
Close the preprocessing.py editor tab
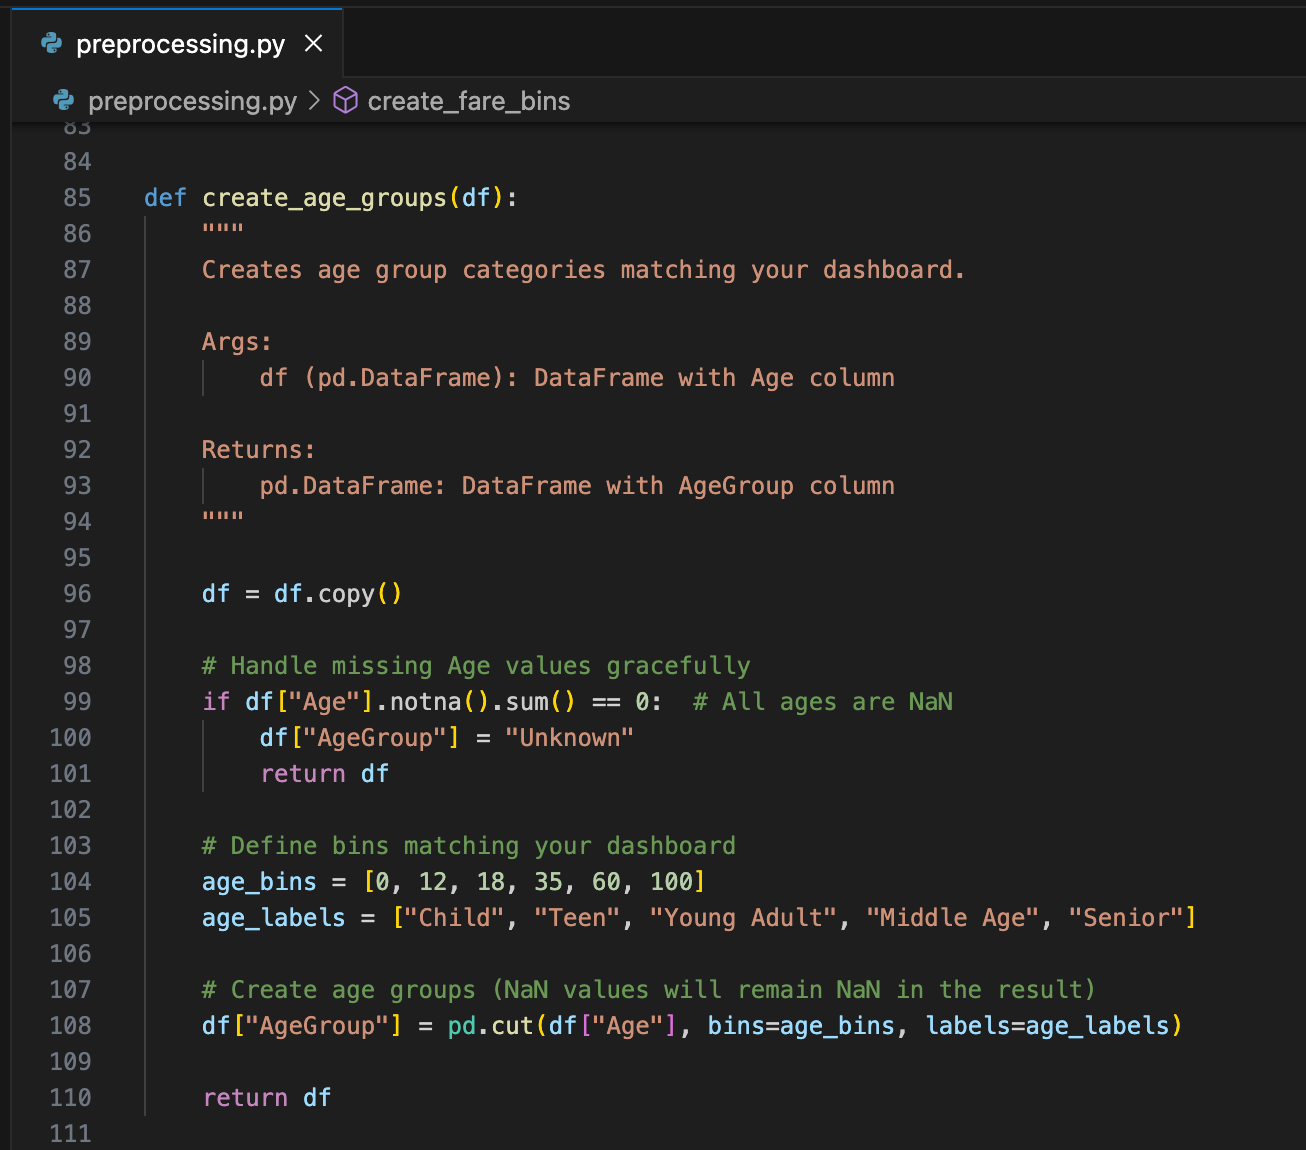click(x=313, y=44)
